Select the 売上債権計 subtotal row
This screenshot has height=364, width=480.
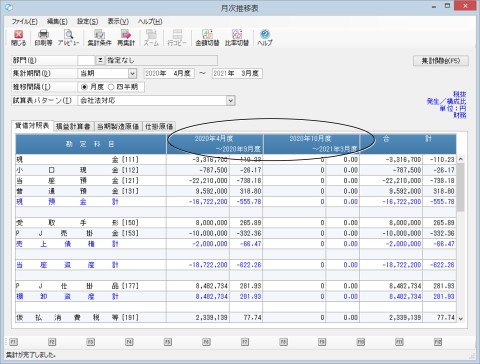(x=236, y=244)
